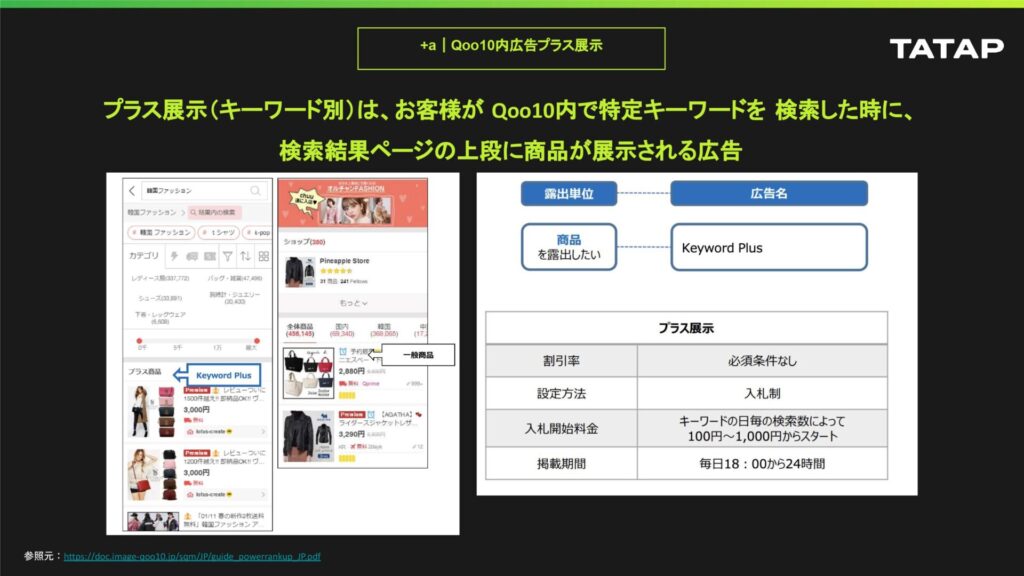
Task: Open the オルチャンFASHION banner
Action: [353, 203]
